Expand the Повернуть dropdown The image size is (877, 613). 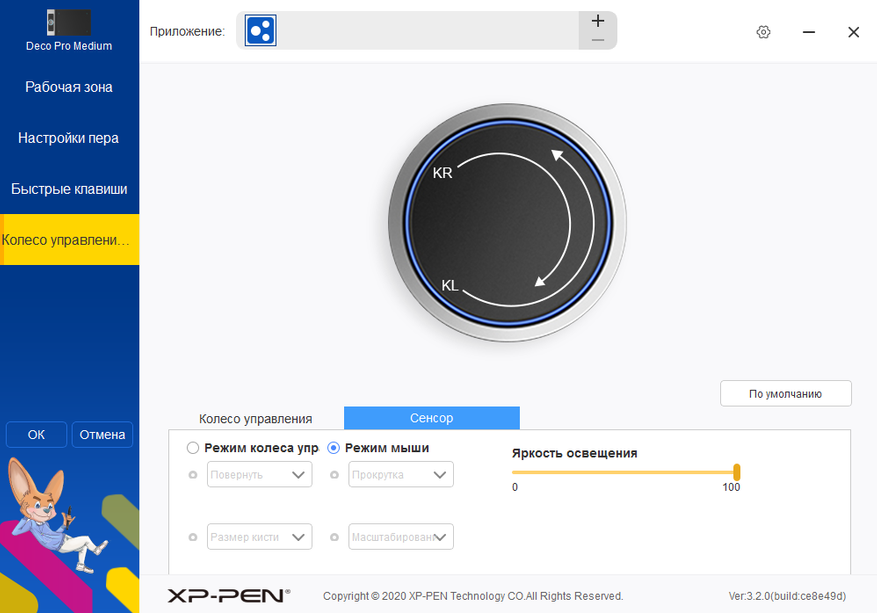click(x=260, y=475)
